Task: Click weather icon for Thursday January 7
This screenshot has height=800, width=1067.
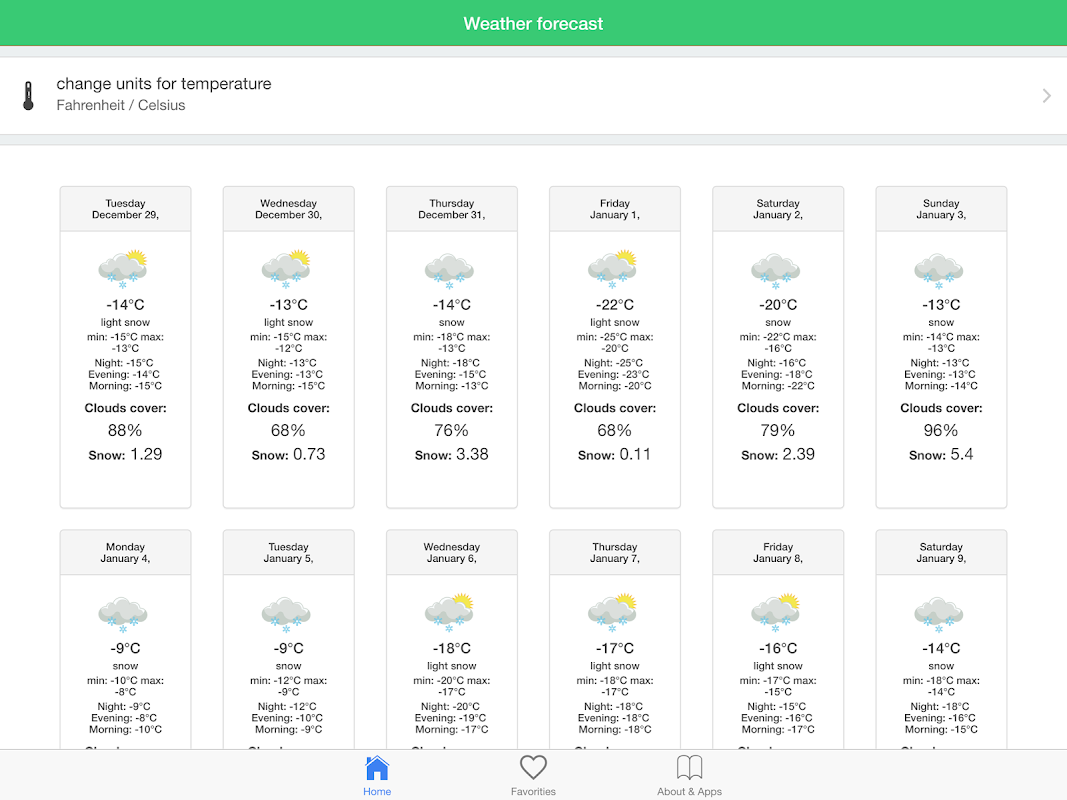Action: (613, 612)
